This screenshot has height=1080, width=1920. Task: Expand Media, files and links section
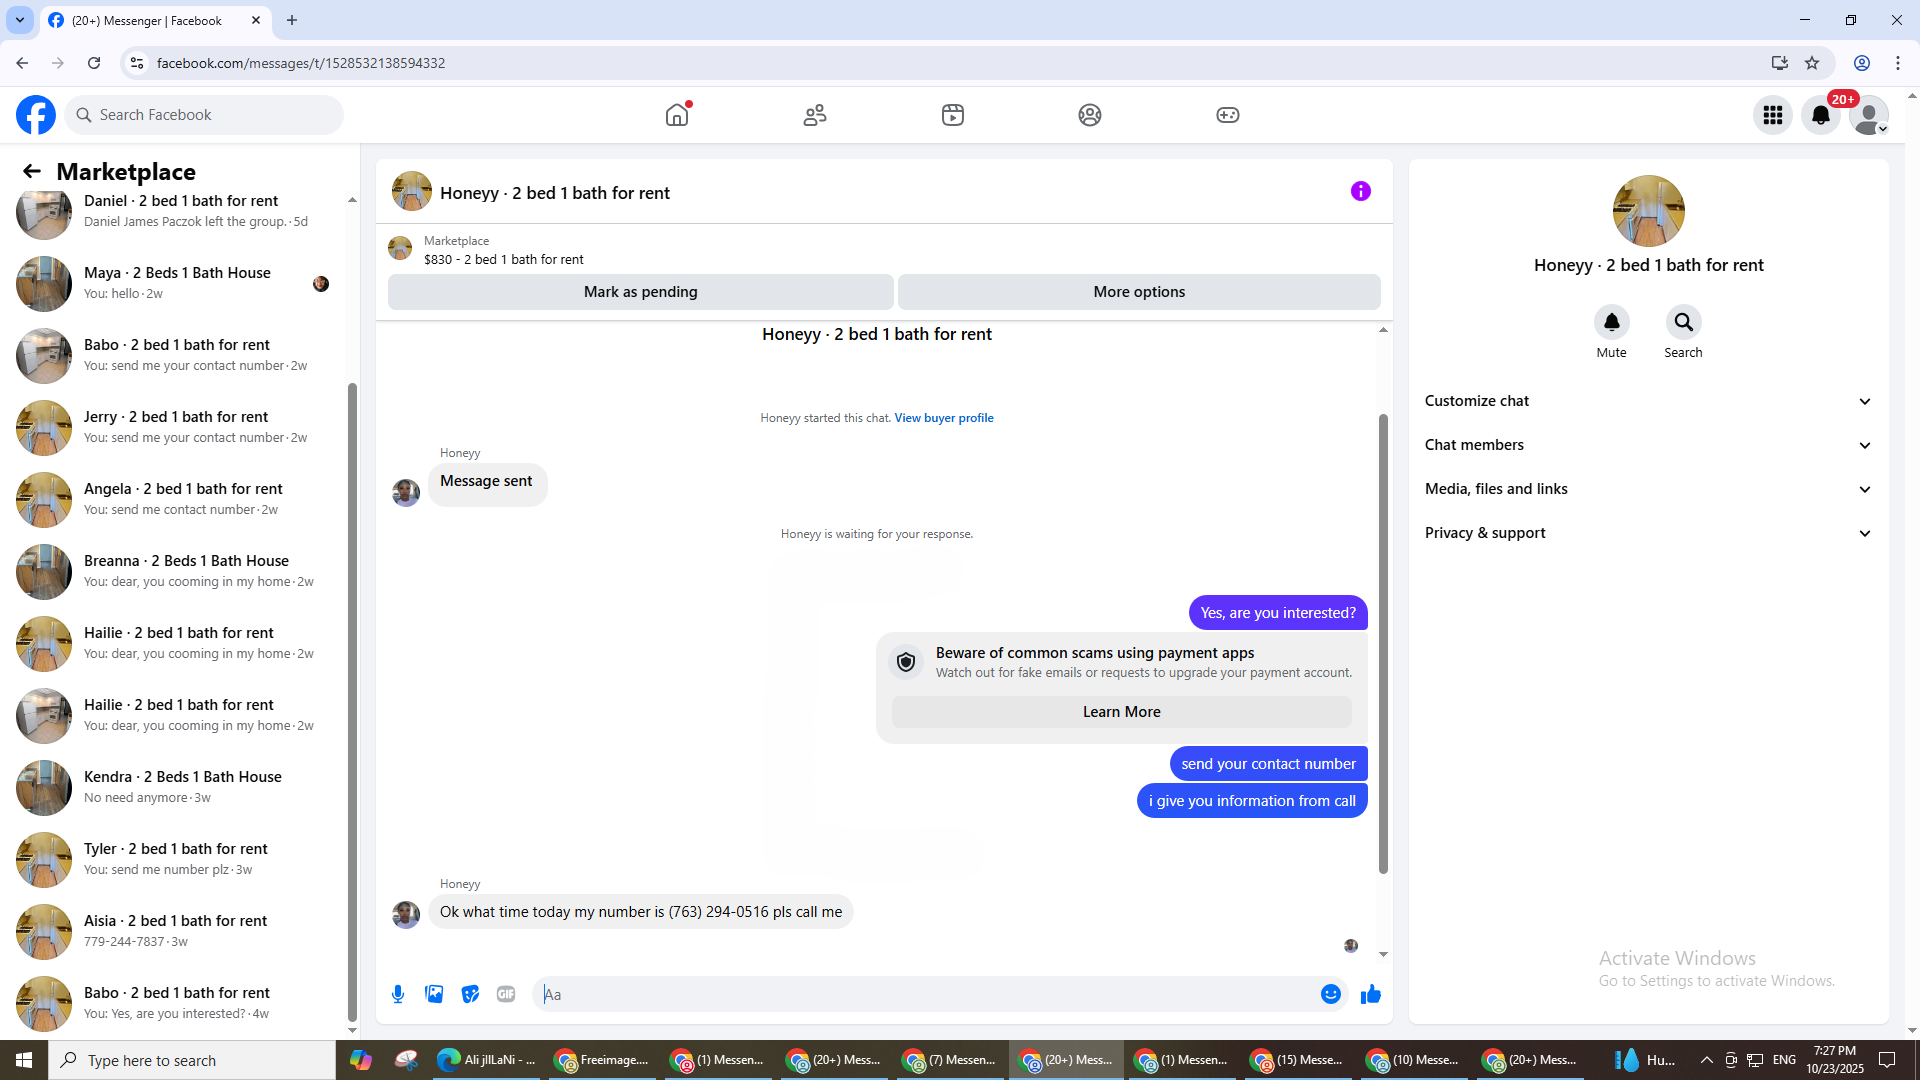tap(1648, 489)
